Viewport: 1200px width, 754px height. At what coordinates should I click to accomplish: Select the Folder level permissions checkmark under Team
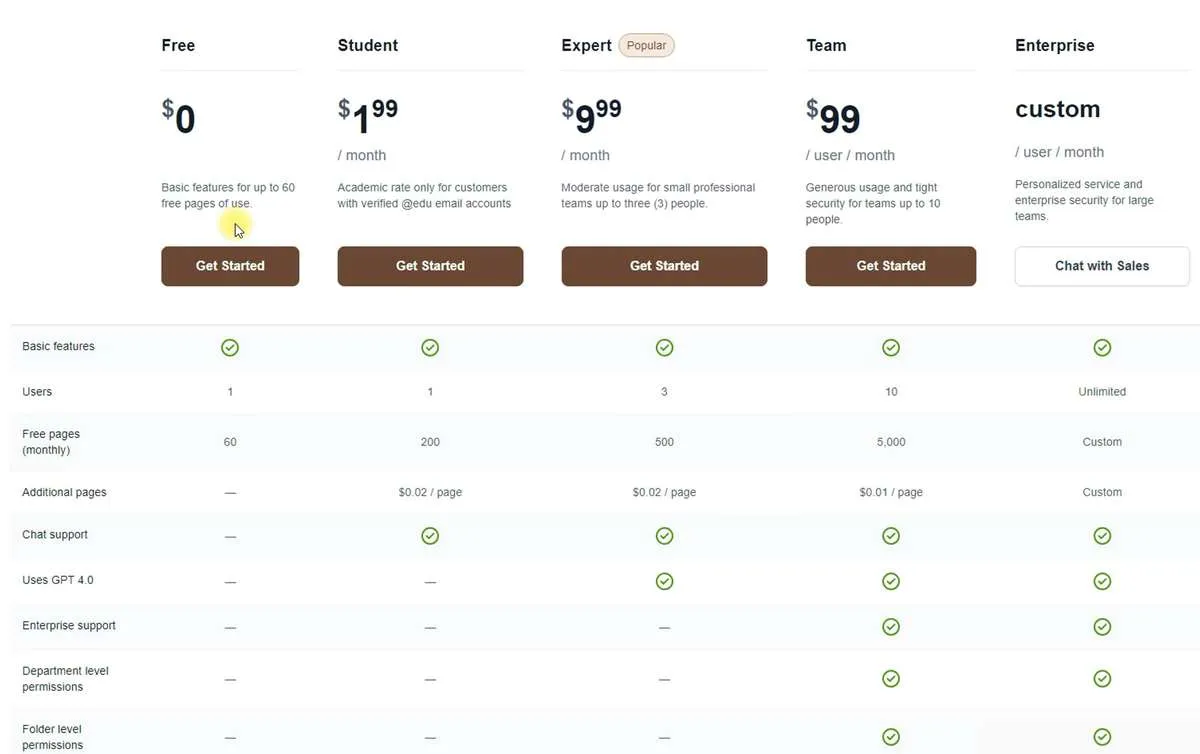click(890, 736)
